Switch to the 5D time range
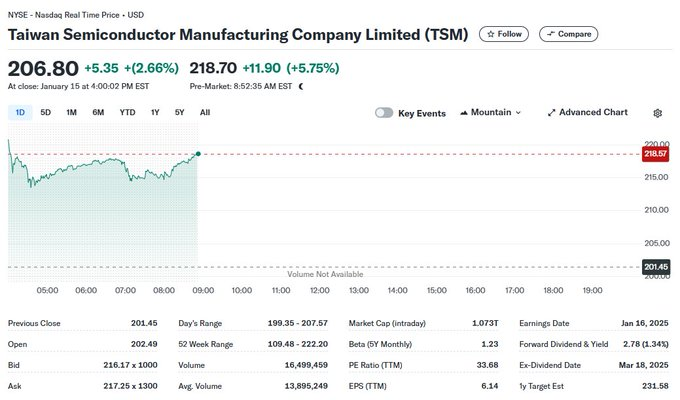 [46, 113]
